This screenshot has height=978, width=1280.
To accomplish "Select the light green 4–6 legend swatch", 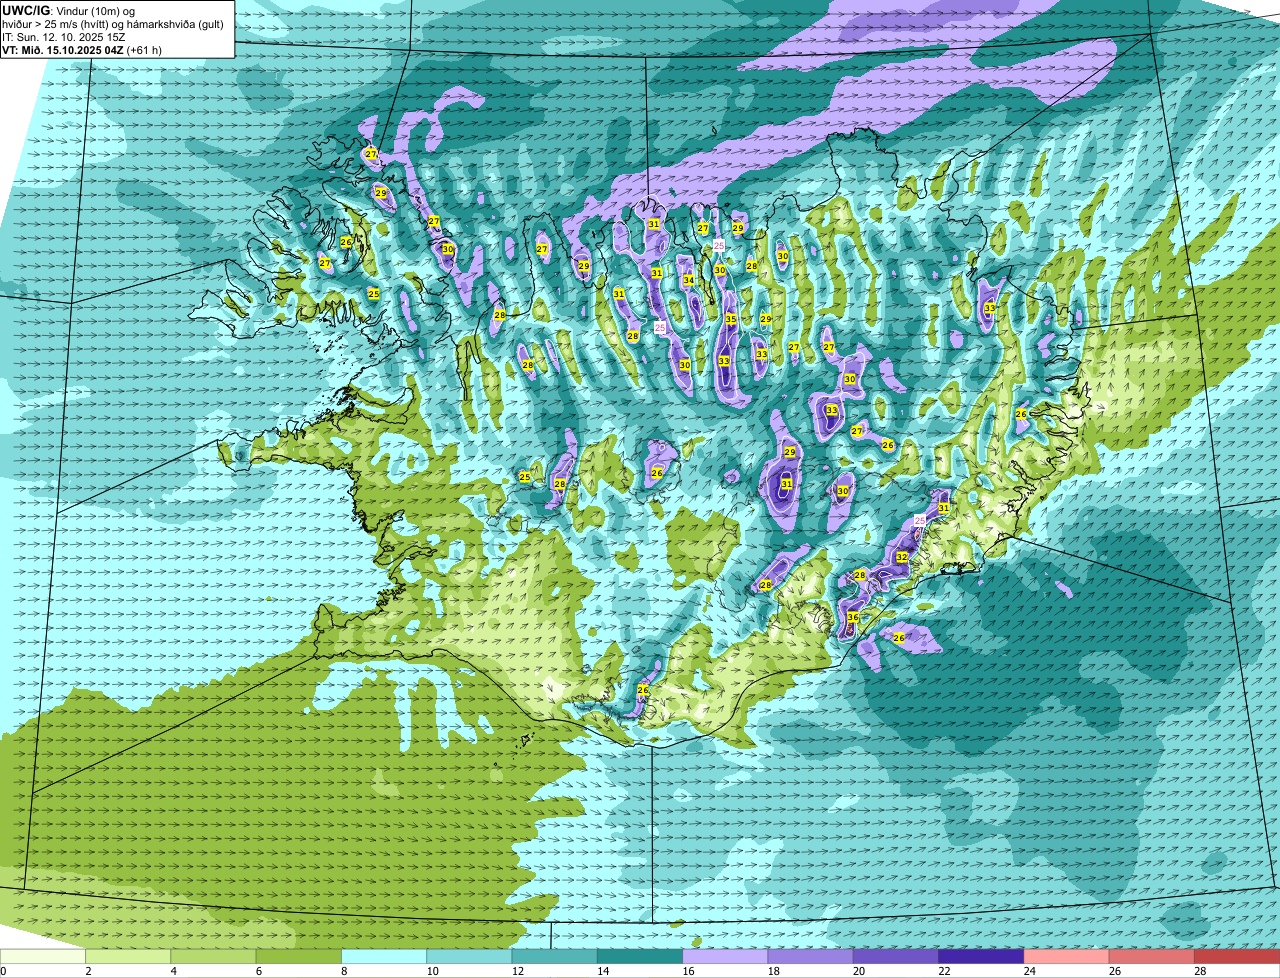I will coord(213,956).
